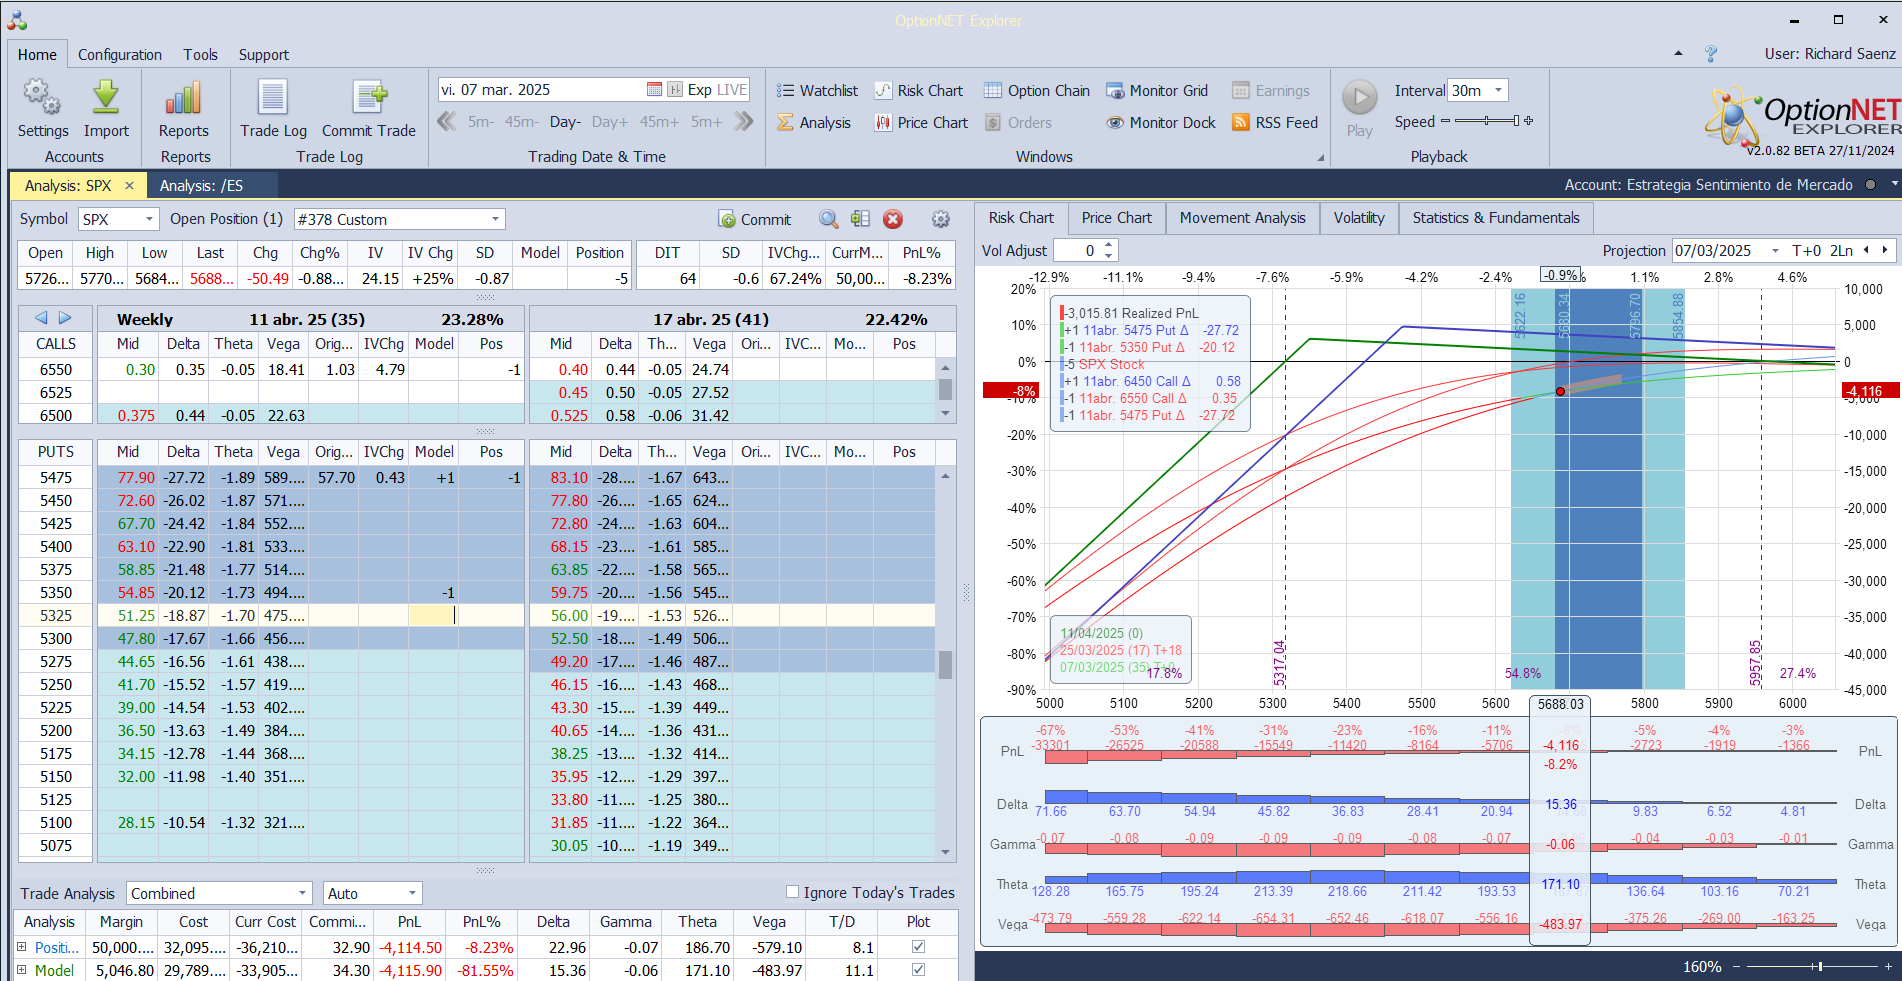Open the Home ribbon tab
Image resolution: width=1902 pixels, height=981 pixels.
tap(37, 55)
